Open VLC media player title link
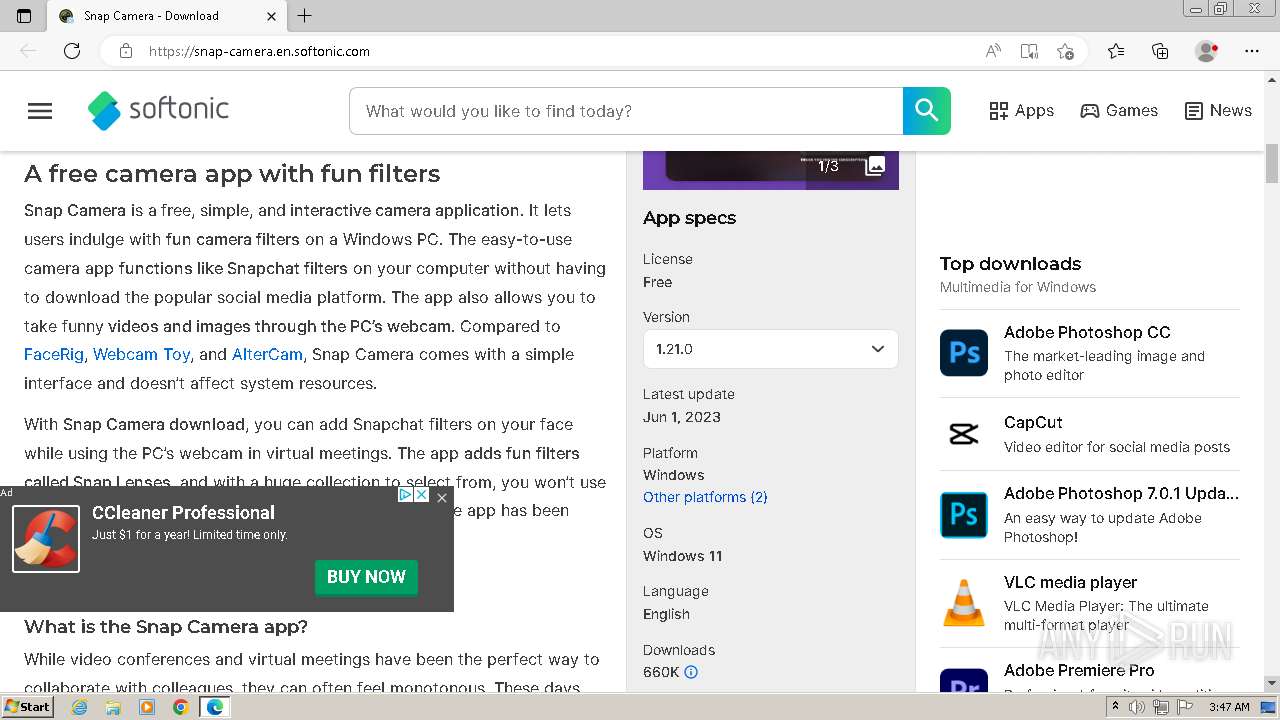Image resolution: width=1280 pixels, height=720 pixels. [x=1070, y=582]
